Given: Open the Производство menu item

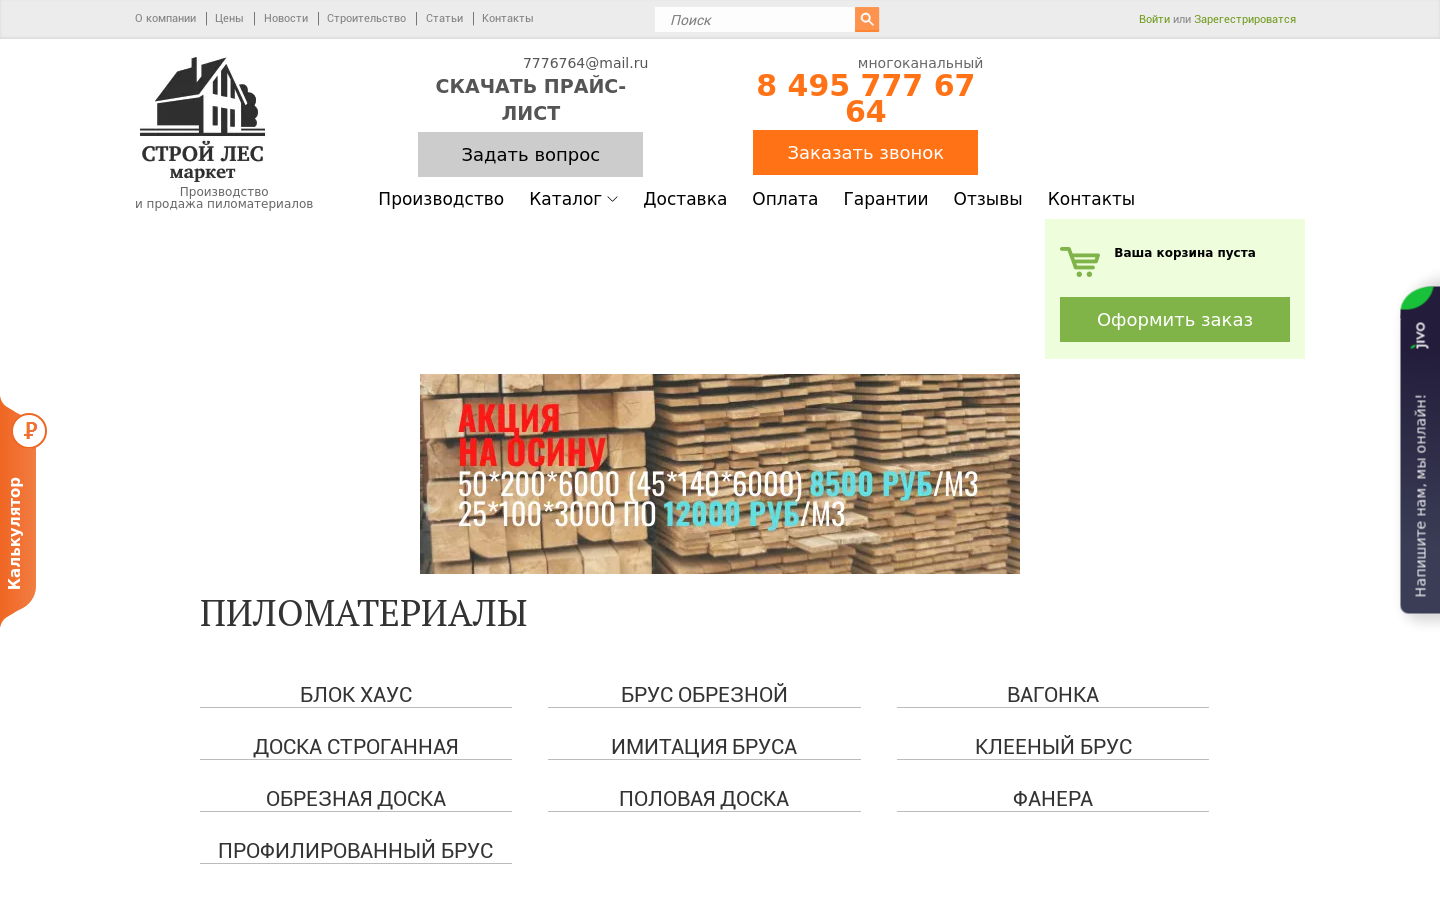Looking at the screenshot, I should [x=441, y=199].
